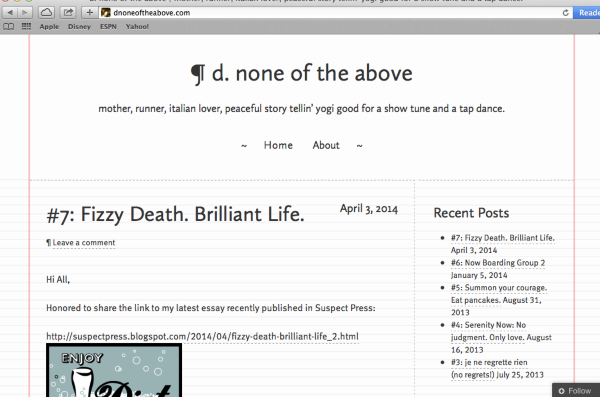This screenshot has width=600, height=397.
Task: Open recent post '#7: Fizzy Death. Brilliant Life.' in sidebar
Action: [502, 238]
